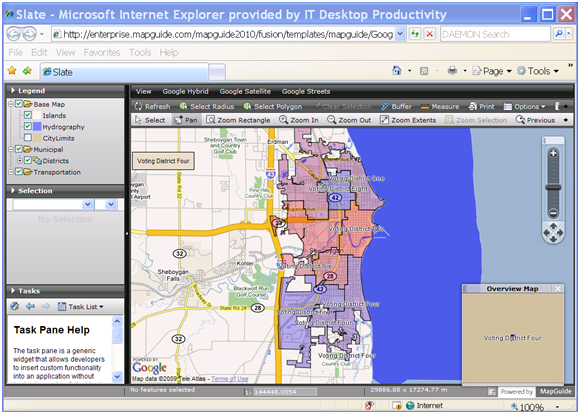
Task: Open the Task List dropdown
Action: (81, 307)
